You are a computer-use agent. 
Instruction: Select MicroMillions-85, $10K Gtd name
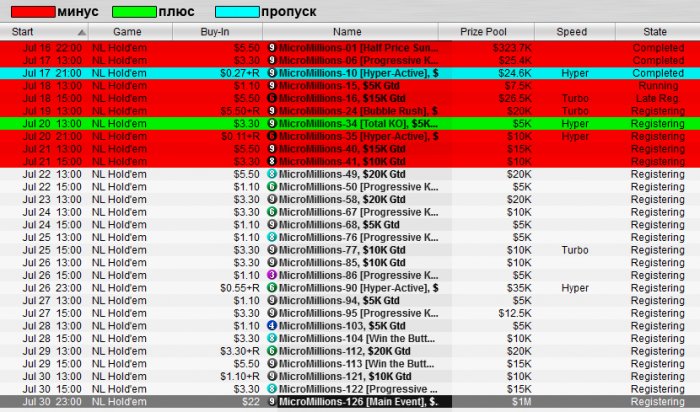(342, 262)
